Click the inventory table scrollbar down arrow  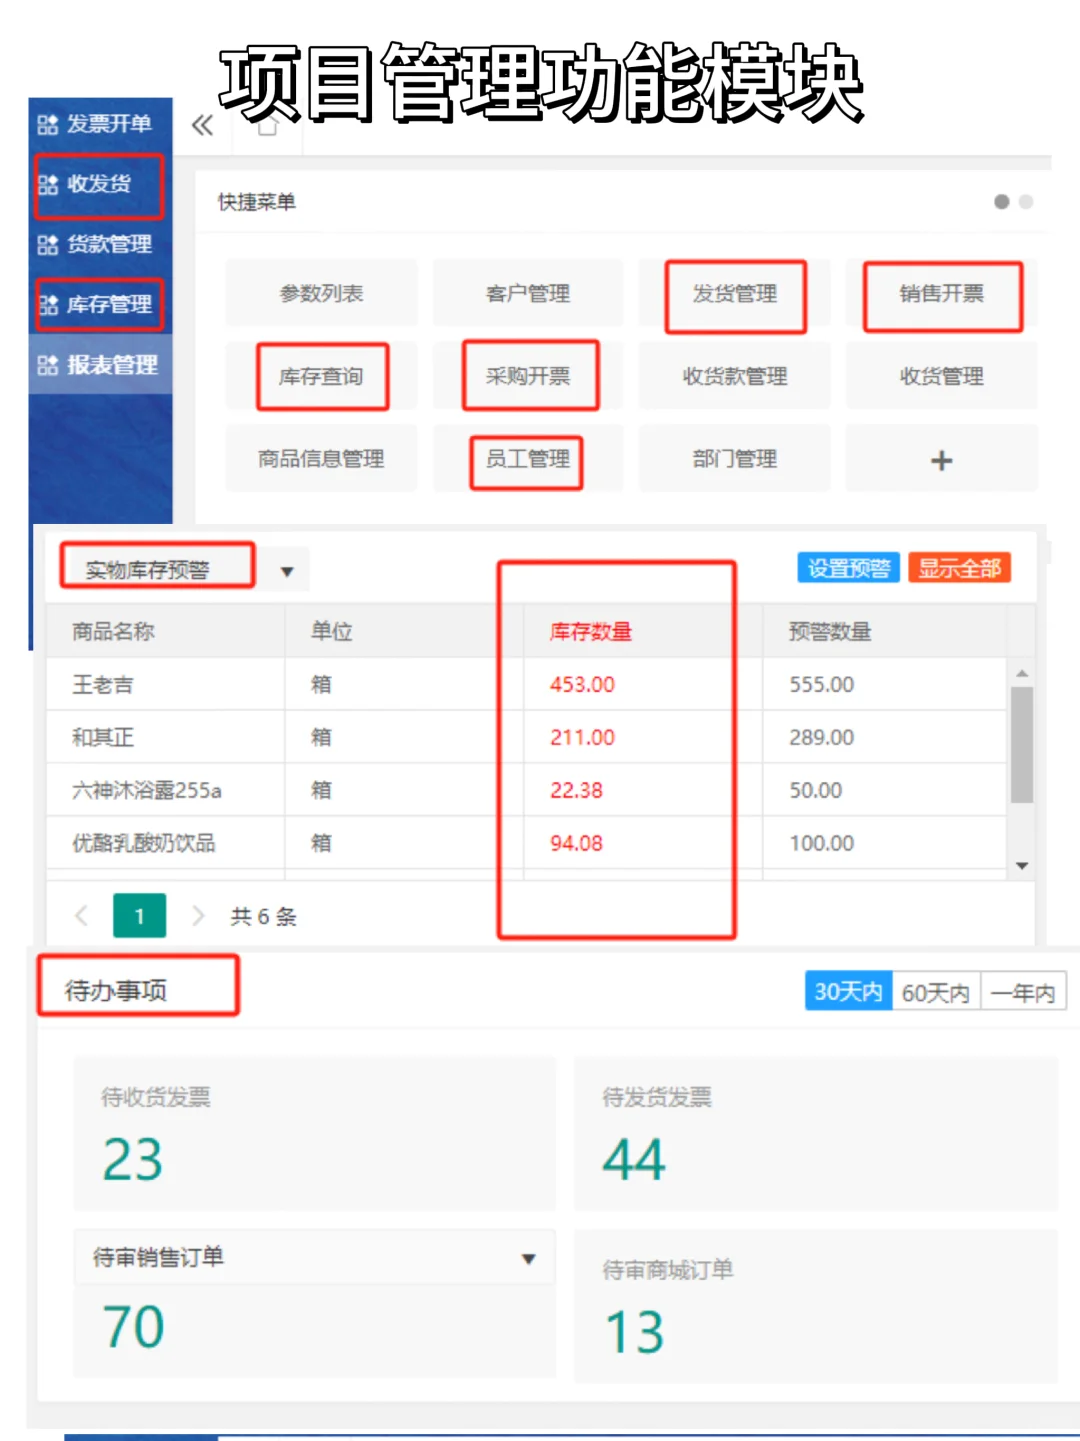coord(1022,865)
